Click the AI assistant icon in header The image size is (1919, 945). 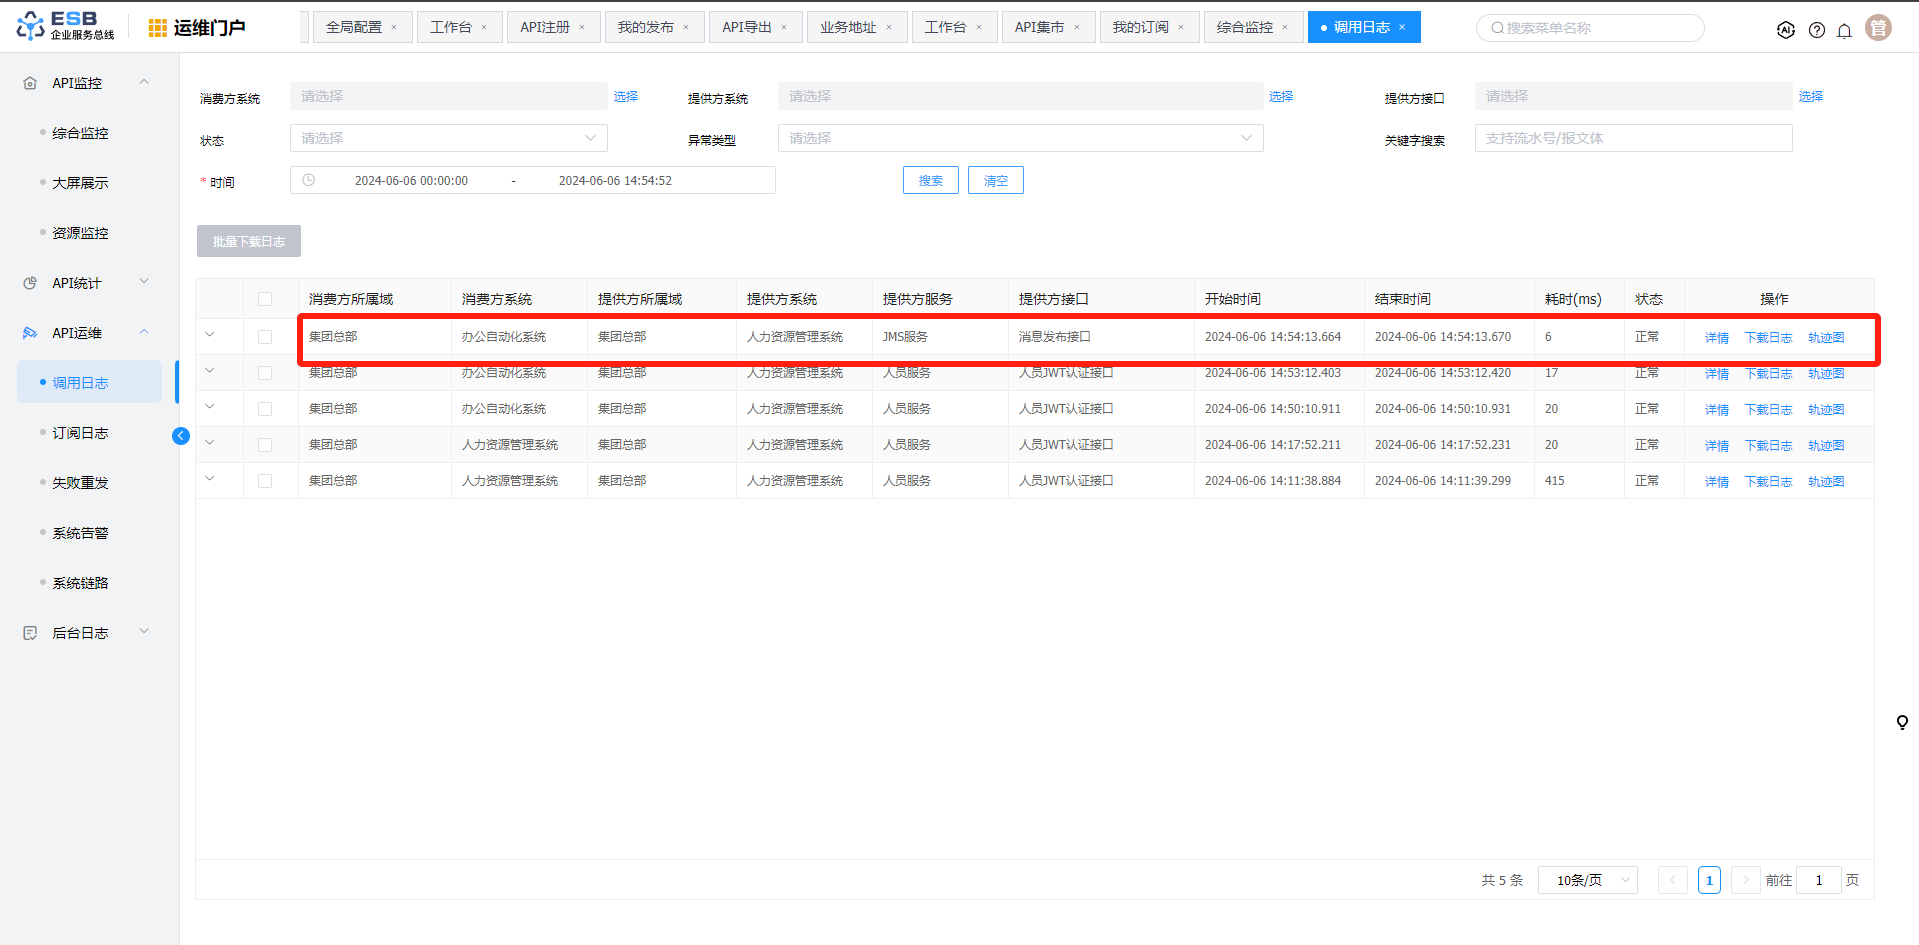(1786, 30)
